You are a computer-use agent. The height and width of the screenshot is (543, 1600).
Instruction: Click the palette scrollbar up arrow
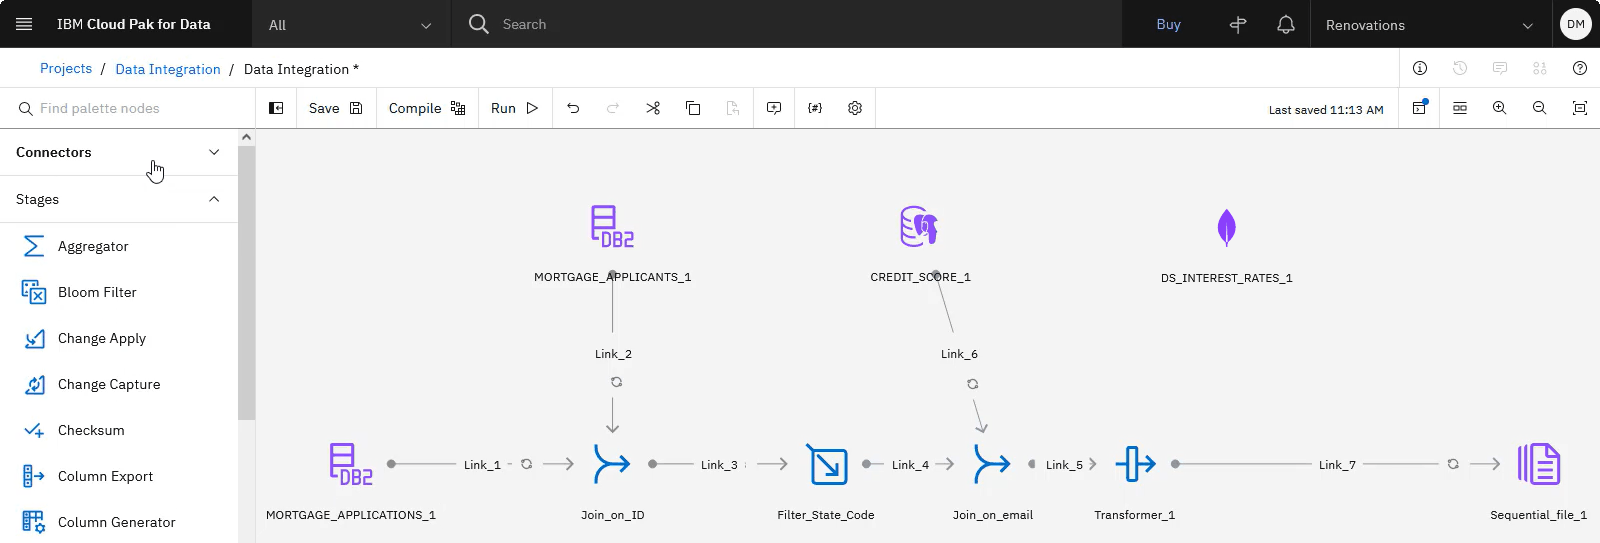pos(246,137)
